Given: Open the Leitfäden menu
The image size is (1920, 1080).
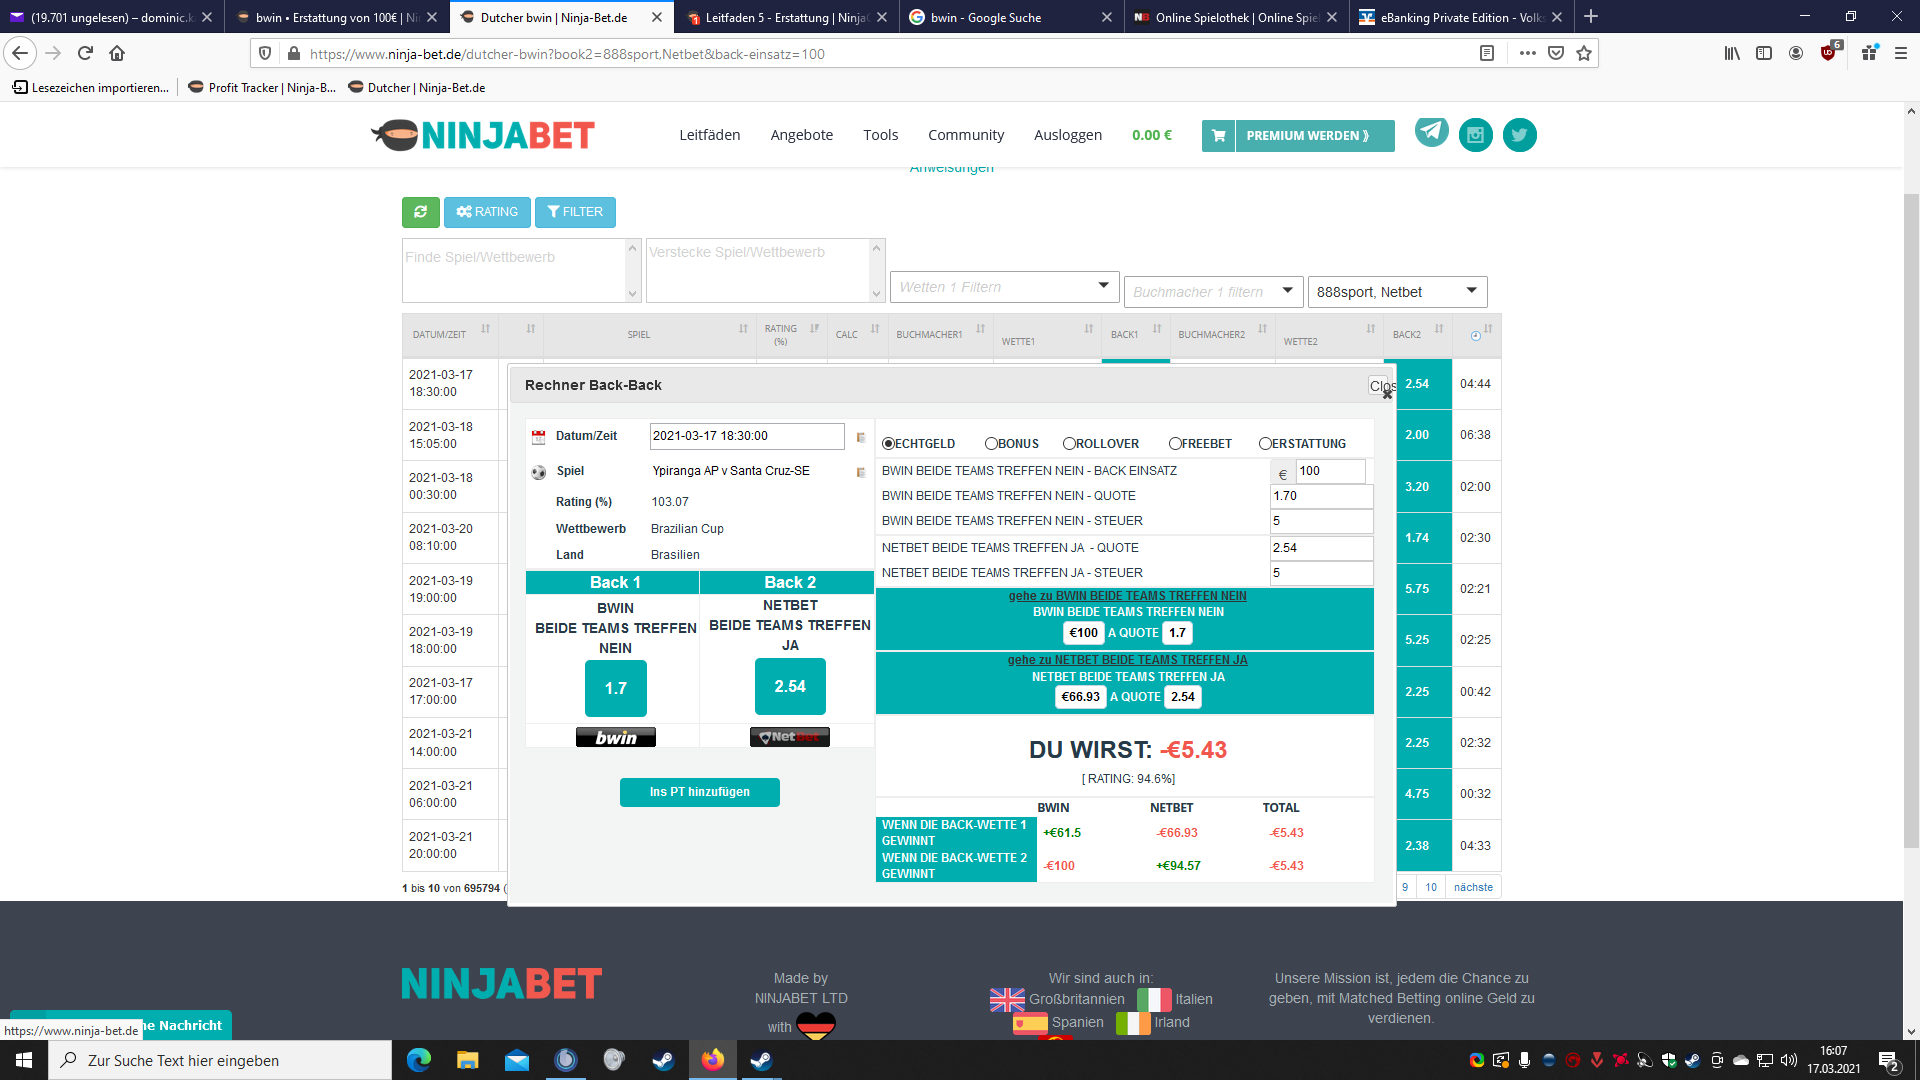Looking at the screenshot, I should [709, 135].
